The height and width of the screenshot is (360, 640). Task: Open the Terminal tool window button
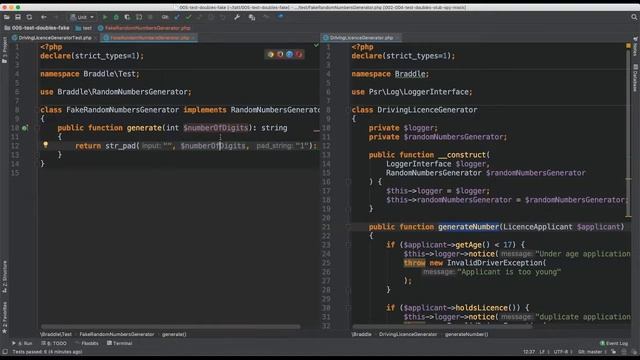coord(120,343)
